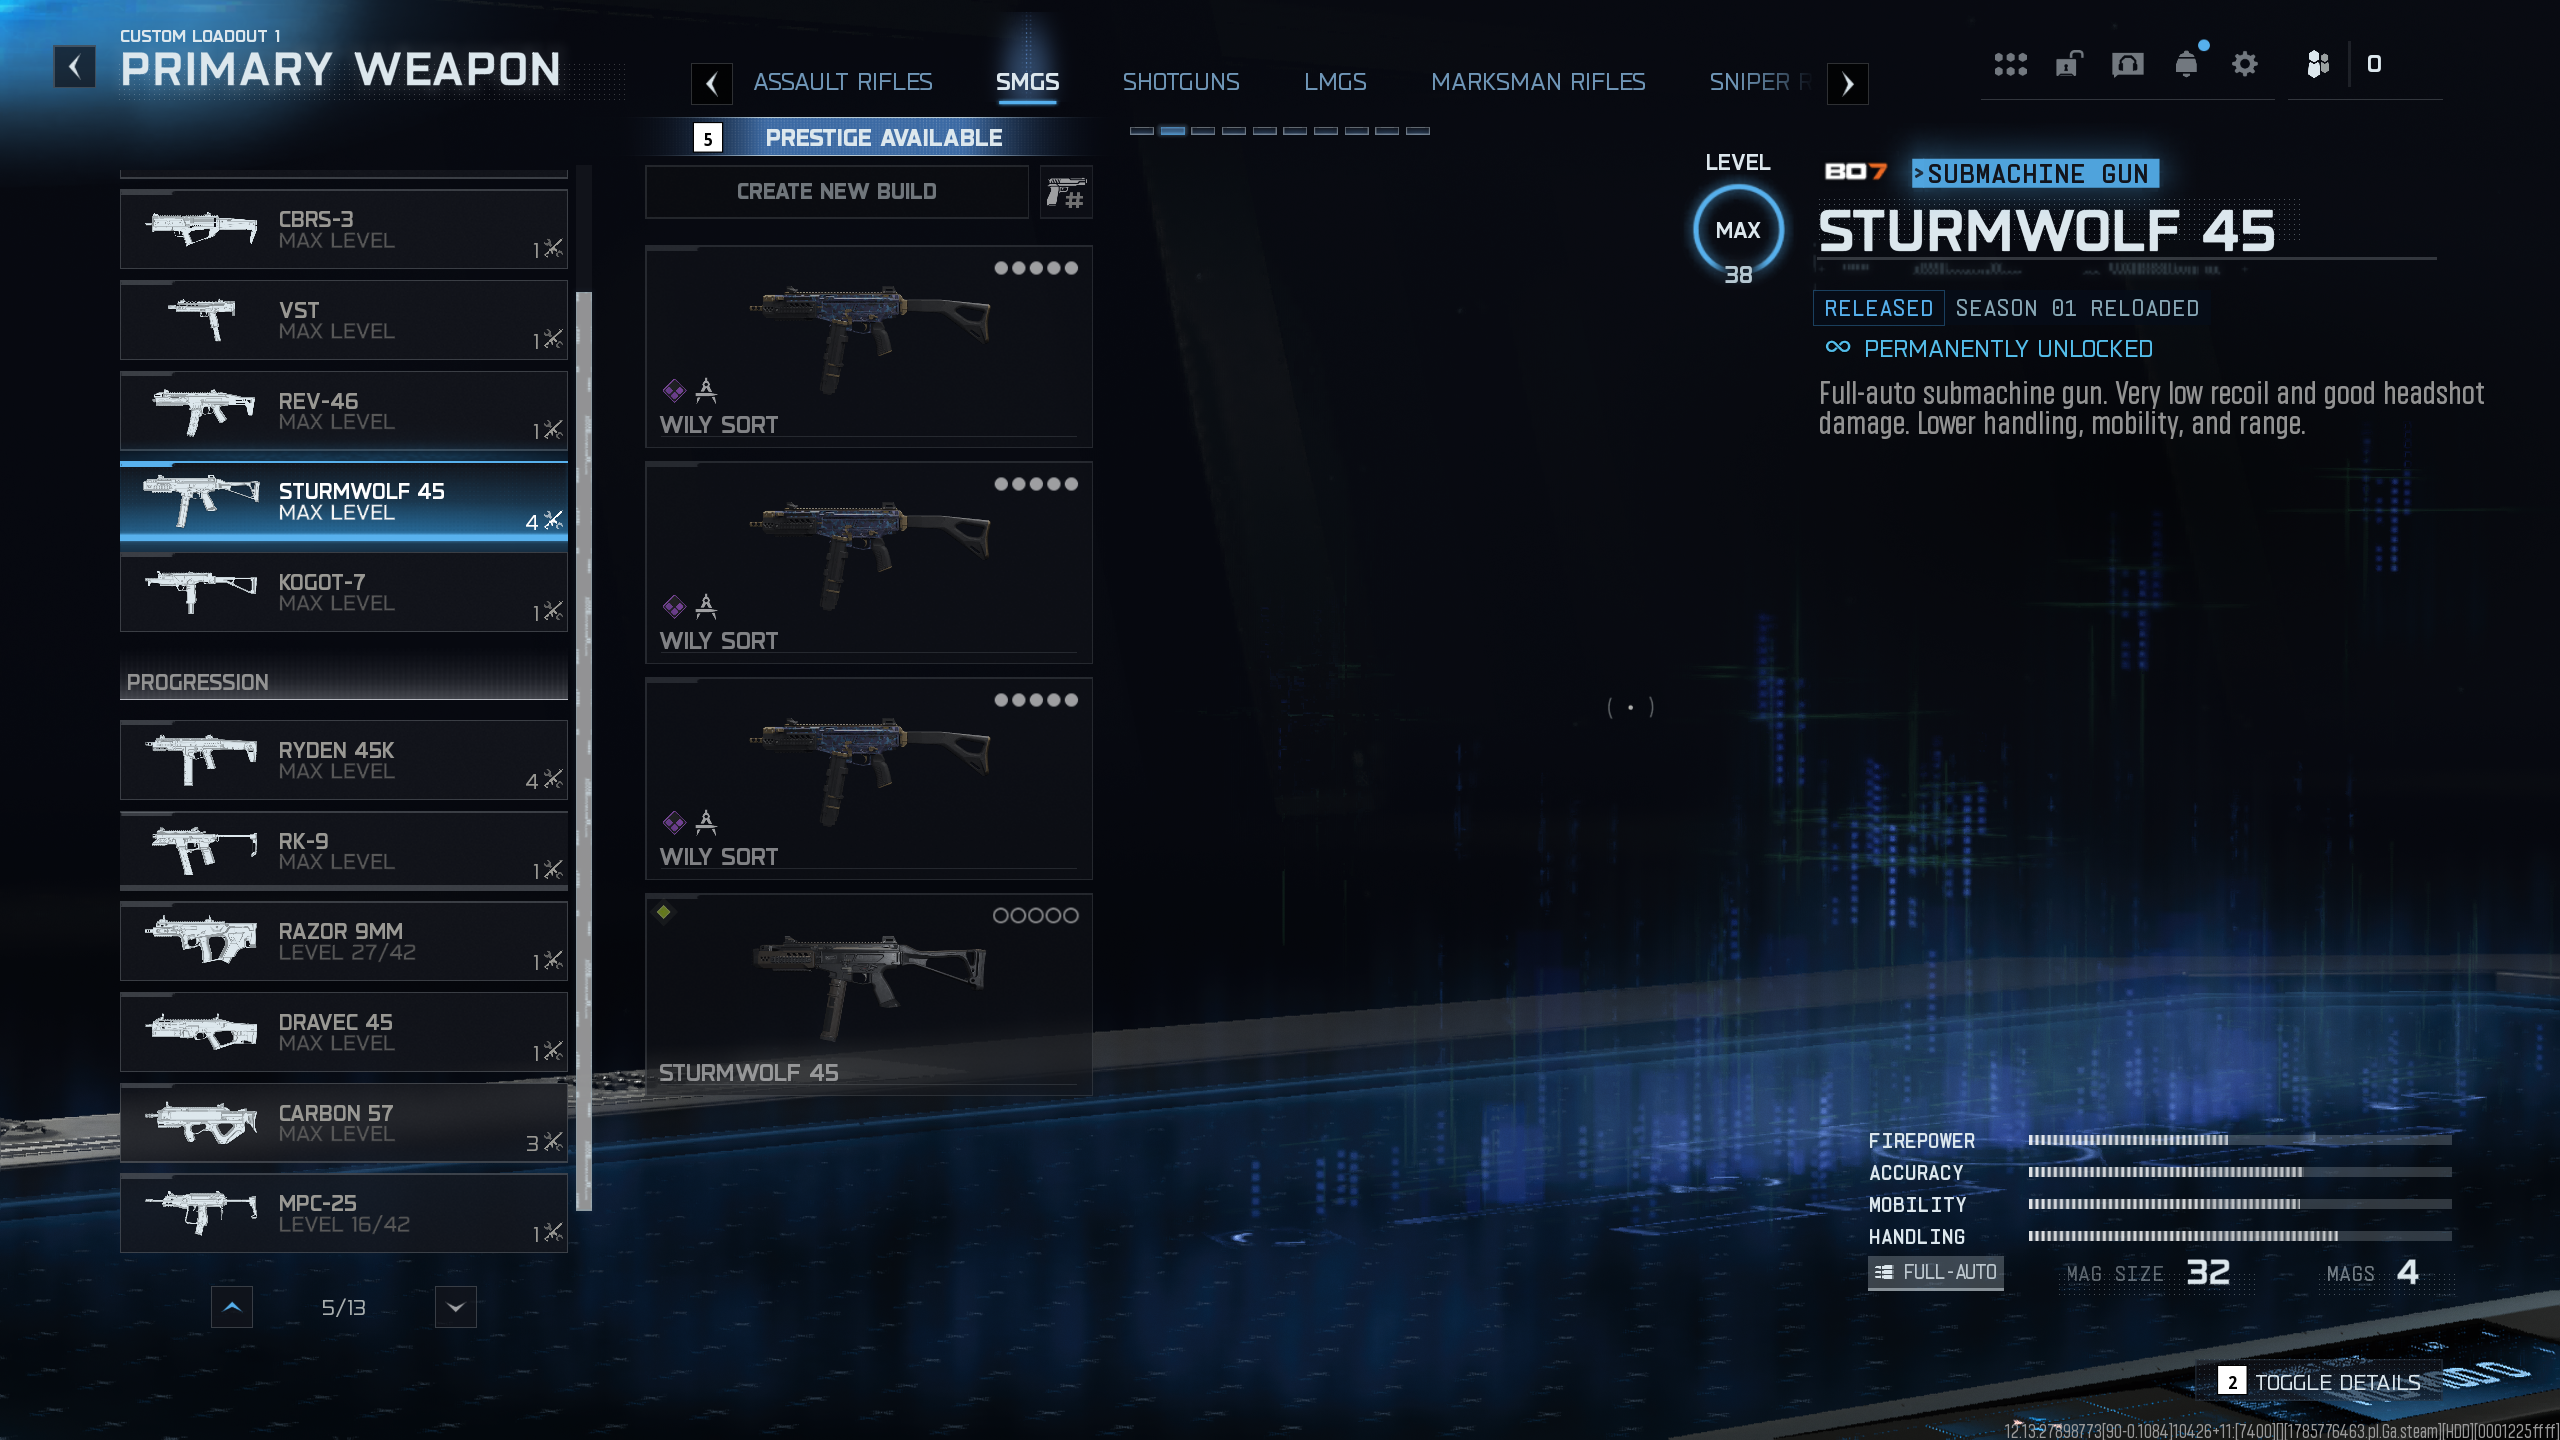2560x1440 pixels.
Task: Select the Sturmwolf 45 weapon row
Action: pyautogui.click(x=344, y=501)
